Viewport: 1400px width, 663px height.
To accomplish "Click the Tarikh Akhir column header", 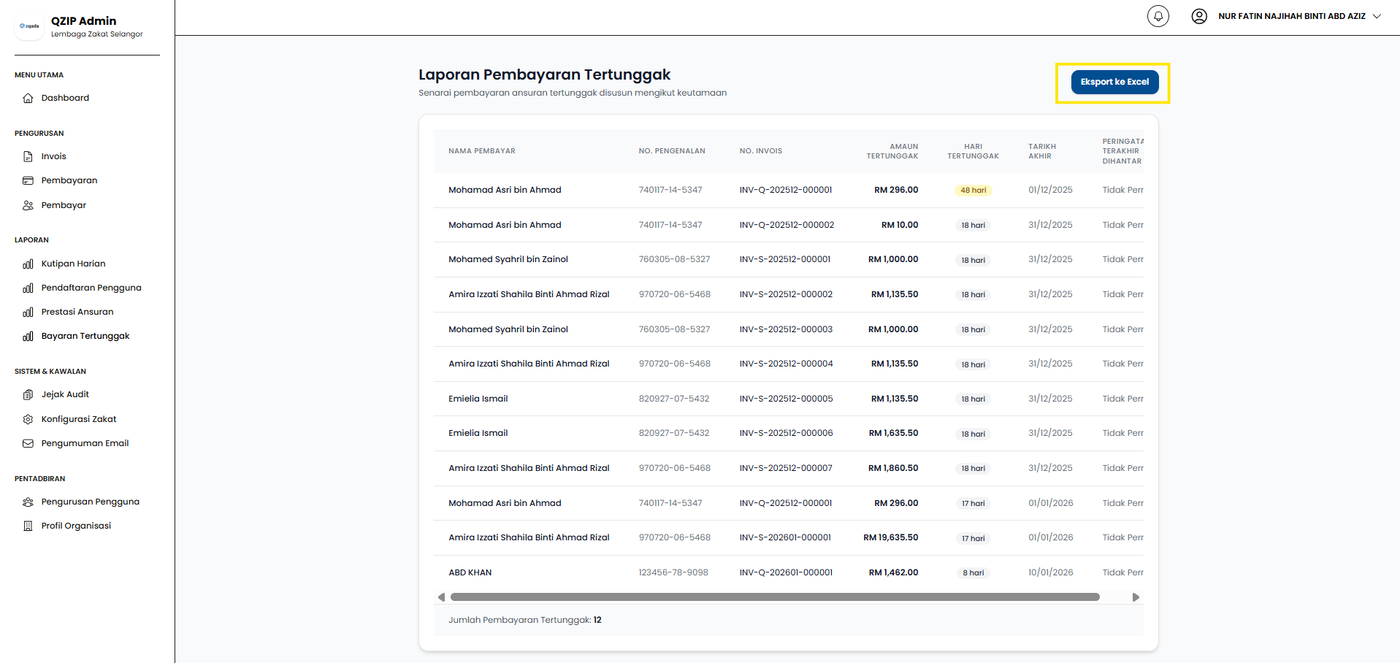I will pos(1042,151).
